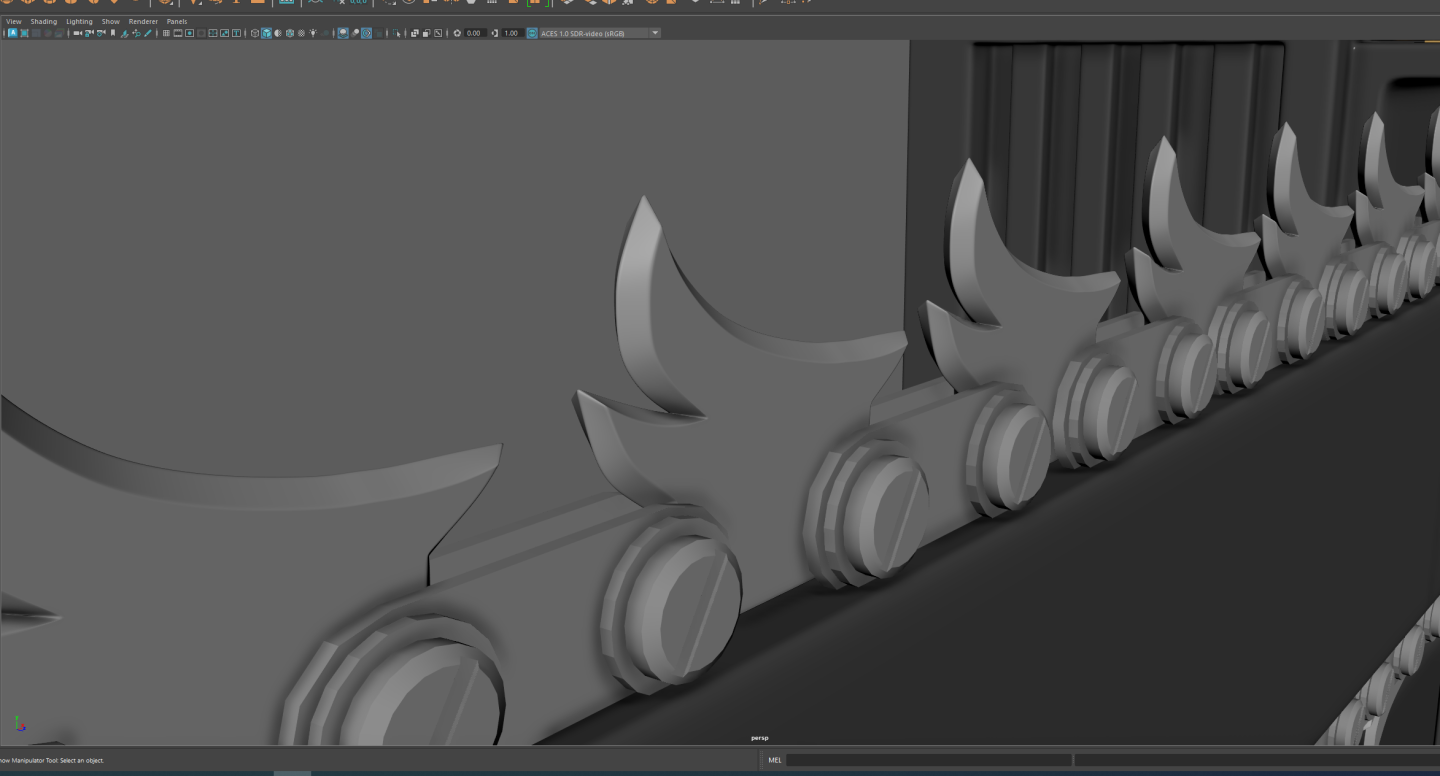Toggle the Safe Title icon
Screen dimensions: 1440x776
tap(236, 33)
